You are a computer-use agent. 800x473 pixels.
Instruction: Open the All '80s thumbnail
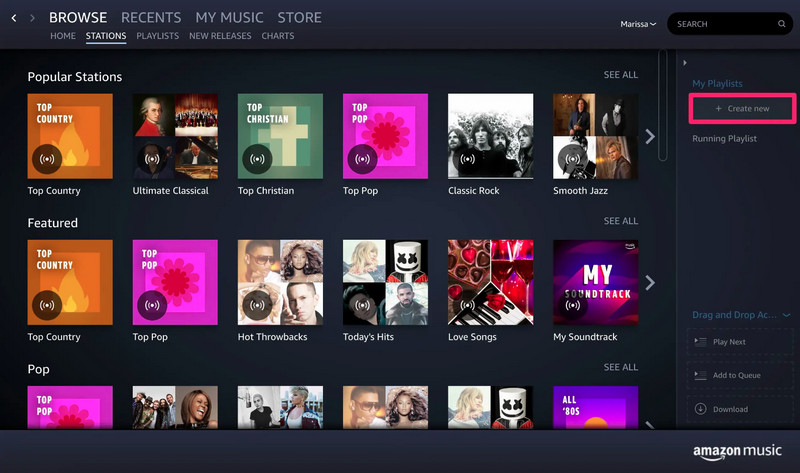pos(595,407)
